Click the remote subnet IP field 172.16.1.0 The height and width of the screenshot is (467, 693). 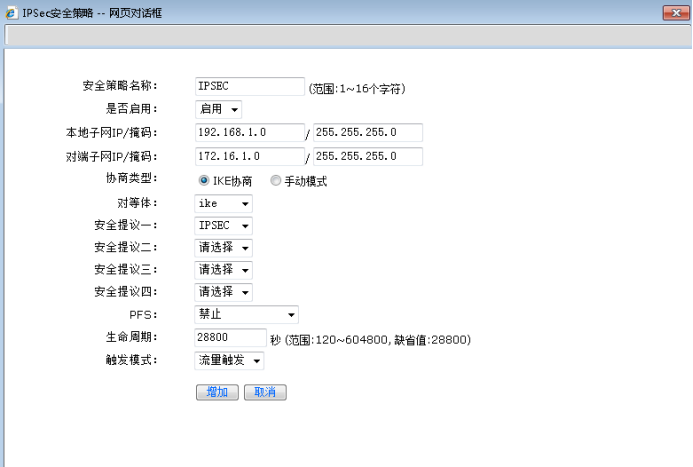pos(250,156)
